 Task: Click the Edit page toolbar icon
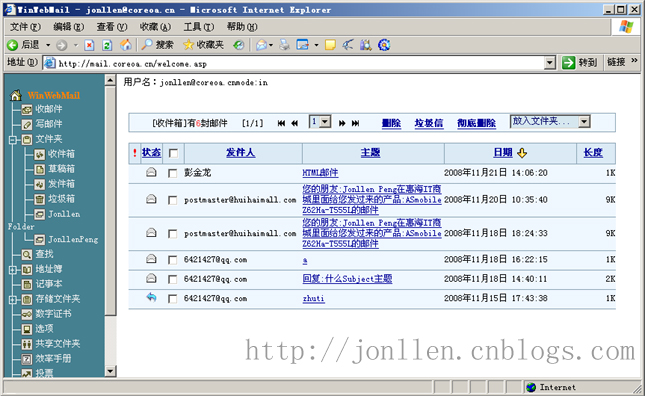[303, 45]
